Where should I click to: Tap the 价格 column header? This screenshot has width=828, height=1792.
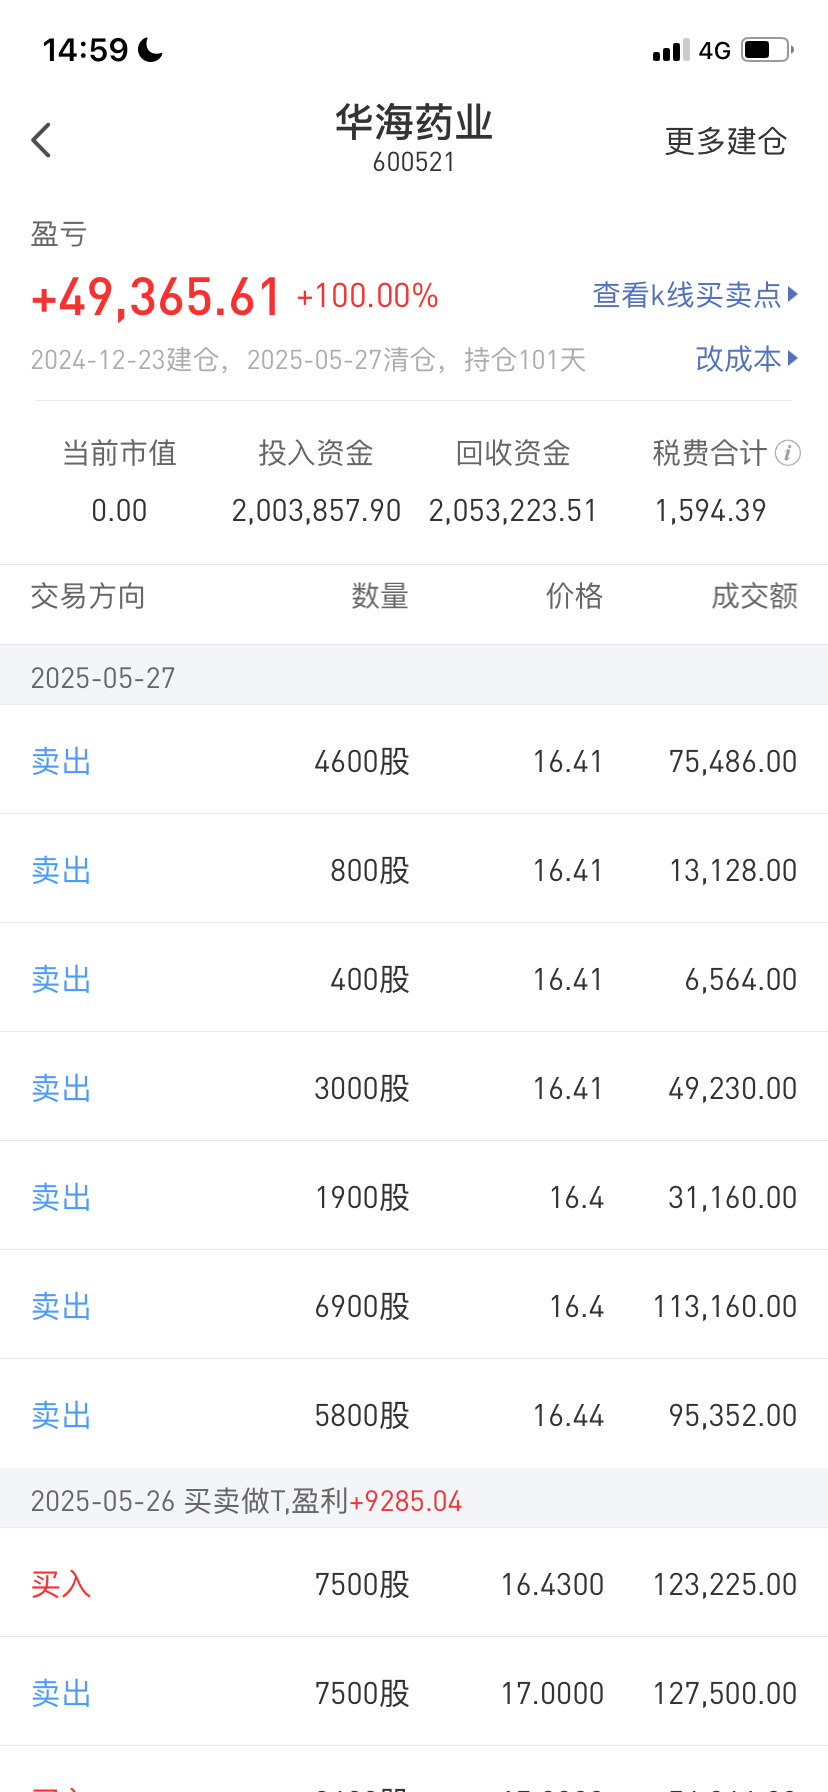point(575,597)
